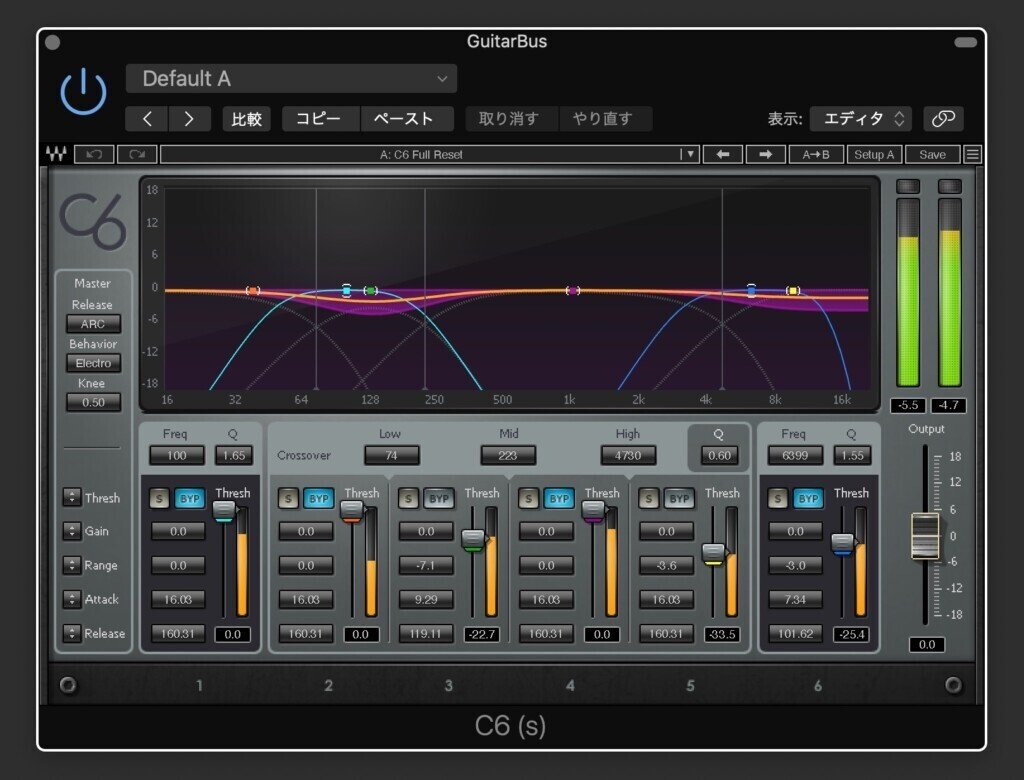The image size is (1024, 780).
Task: Click the Release stepper arrows
Action: [x=72, y=632]
